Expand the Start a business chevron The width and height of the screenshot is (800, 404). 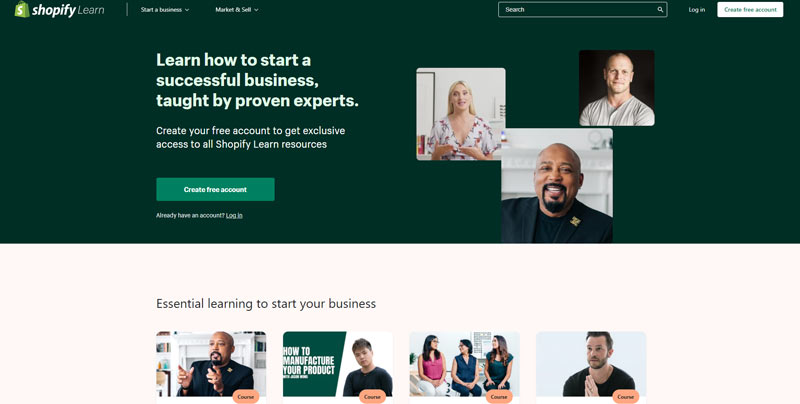[187, 10]
